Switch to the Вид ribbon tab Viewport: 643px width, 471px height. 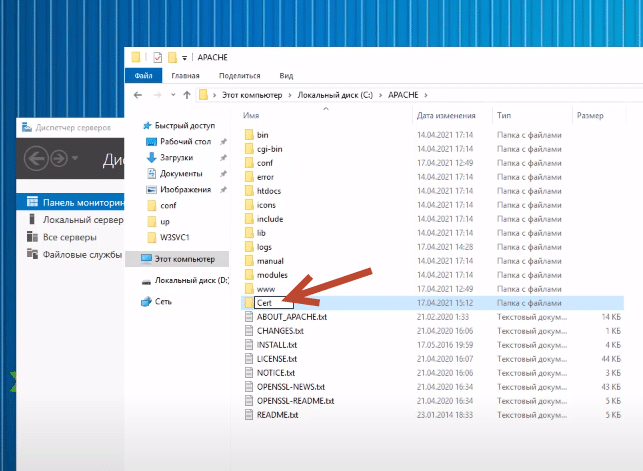coord(286,75)
